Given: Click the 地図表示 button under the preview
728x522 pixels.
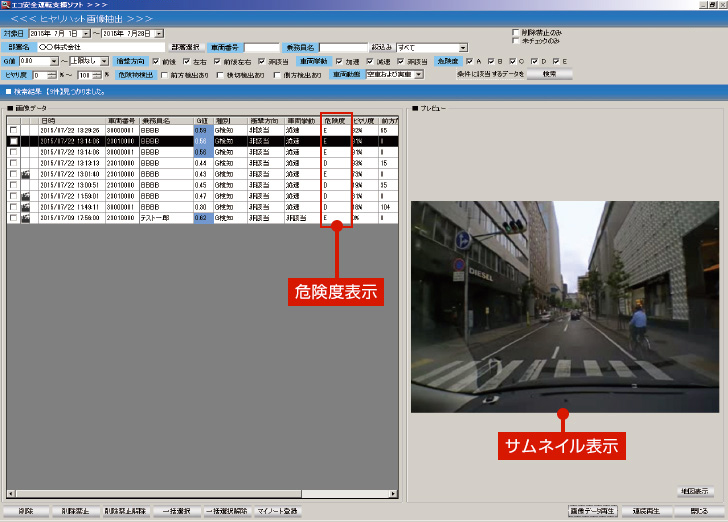Looking at the screenshot, I should click(694, 491).
